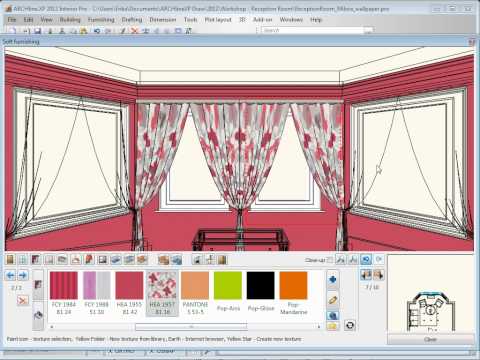The height and width of the screenshot is (360, 480).
Task: Open the Earth internet browser icon
Action: pyautogui.click(x=332, y=315)
